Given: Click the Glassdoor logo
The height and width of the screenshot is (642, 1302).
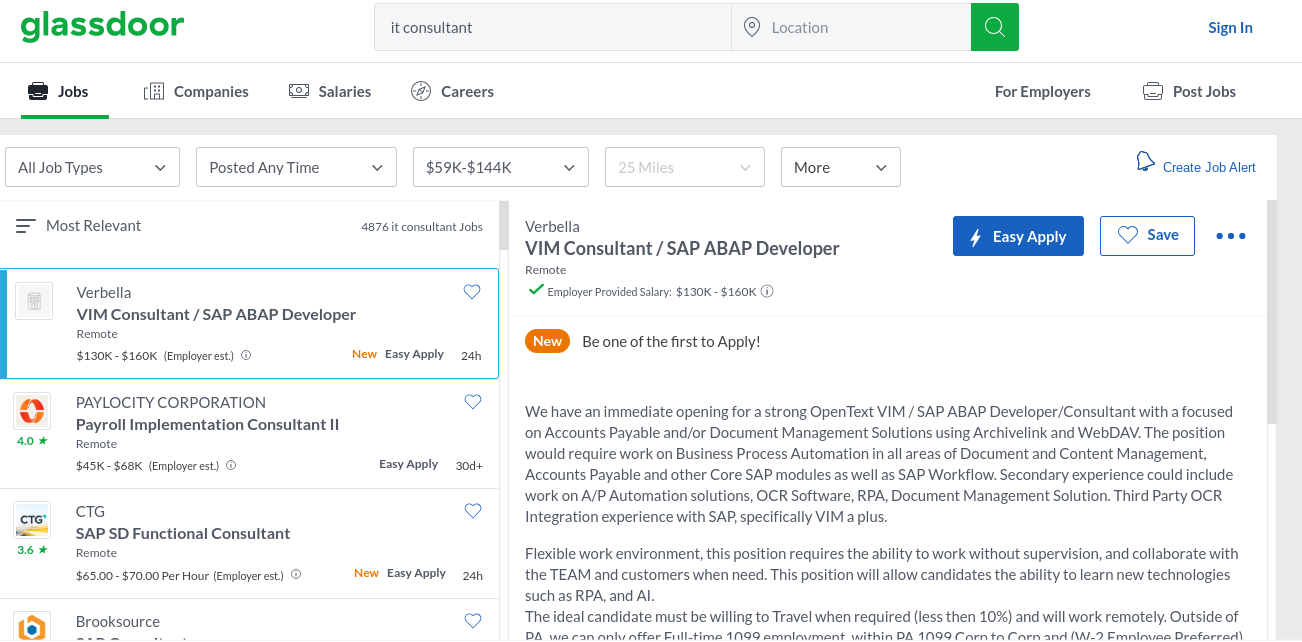Looking at the screenshot, I should point(102,26).
